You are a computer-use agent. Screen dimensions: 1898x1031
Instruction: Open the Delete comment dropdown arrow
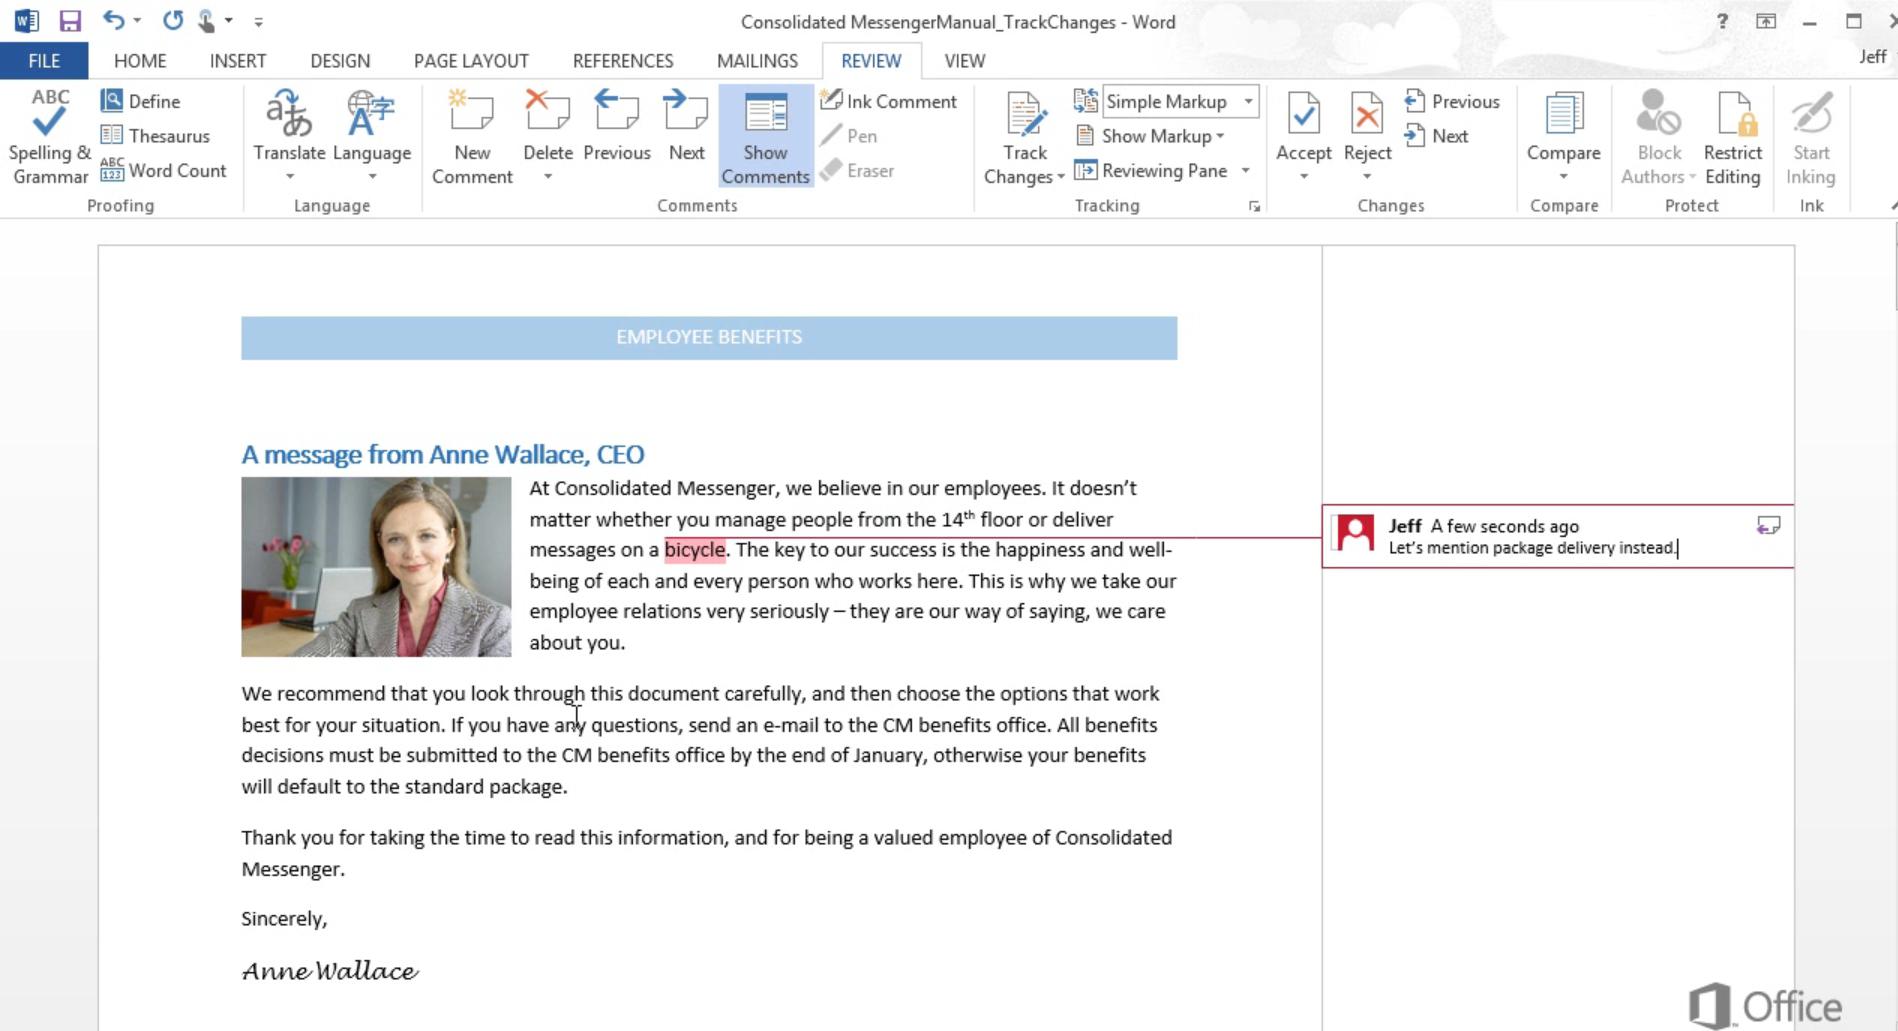[548, 177]
